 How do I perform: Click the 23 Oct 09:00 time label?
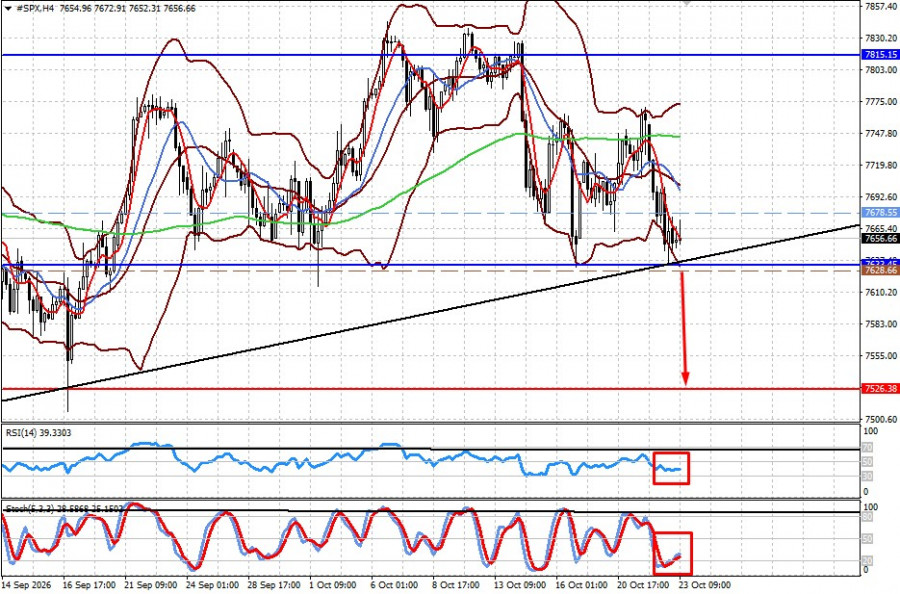(705, 585)
